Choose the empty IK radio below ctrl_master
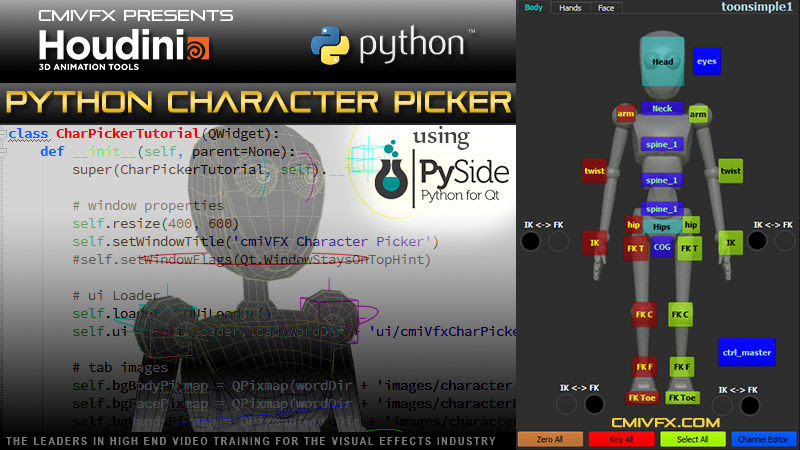The image size is (800, 450). (722, 406)
